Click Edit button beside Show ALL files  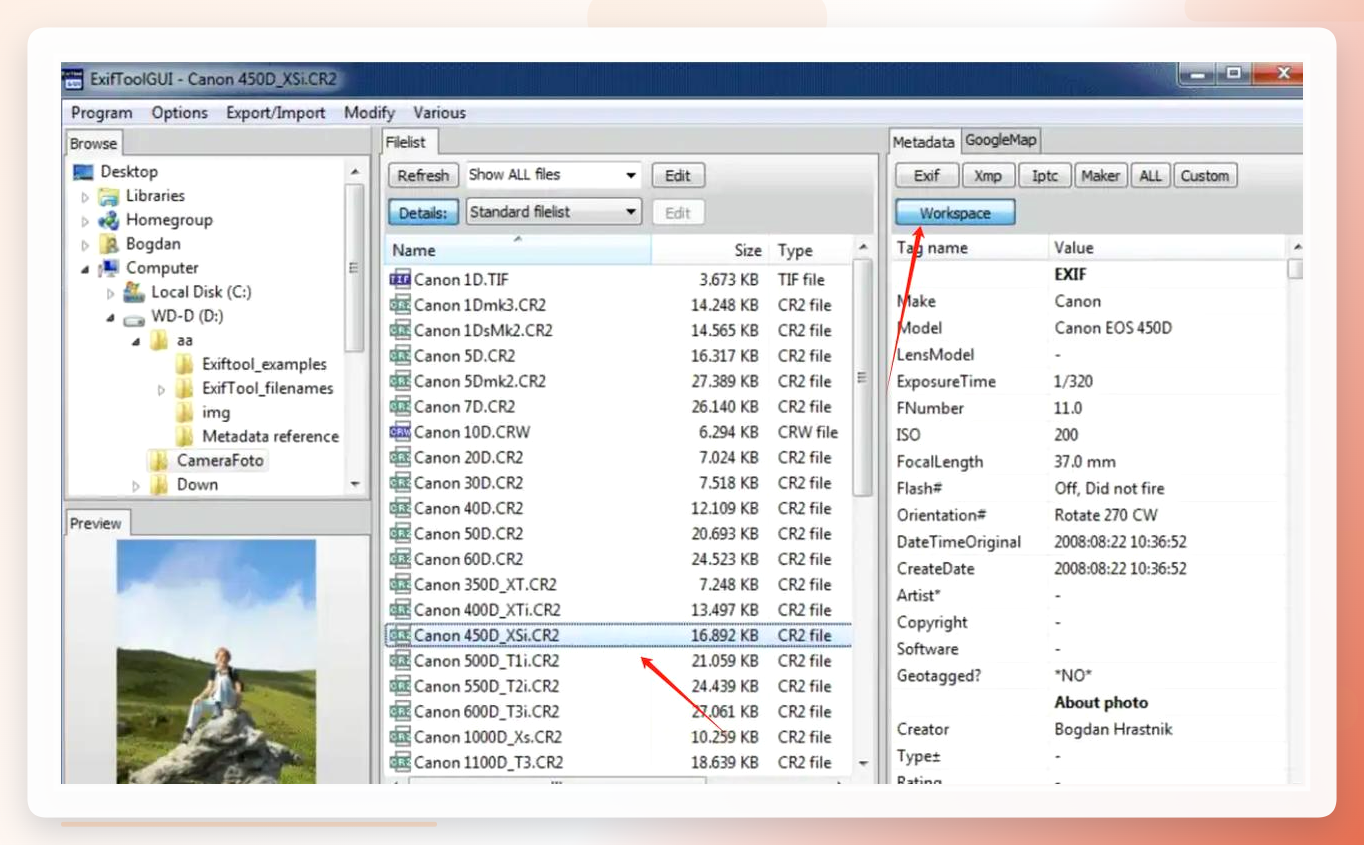click(678, 176)
